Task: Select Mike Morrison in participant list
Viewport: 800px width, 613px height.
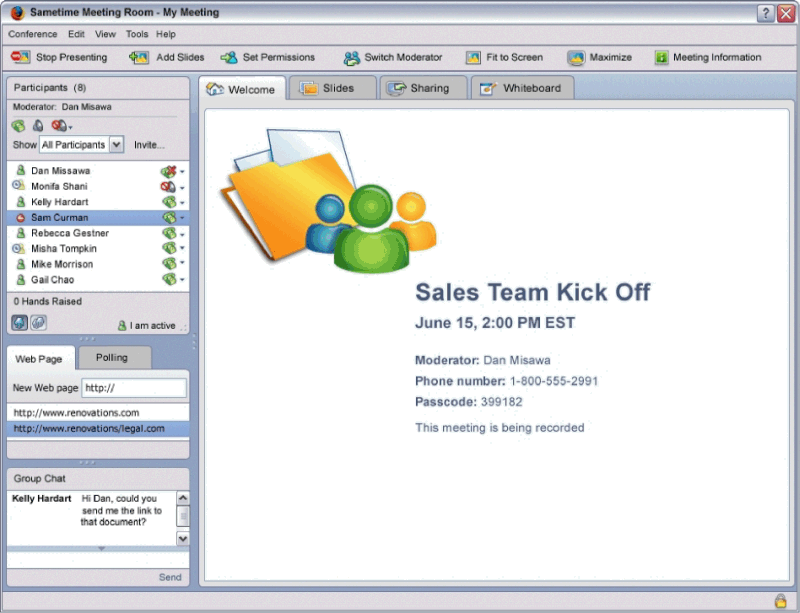Action: click(x=98, y=264)
